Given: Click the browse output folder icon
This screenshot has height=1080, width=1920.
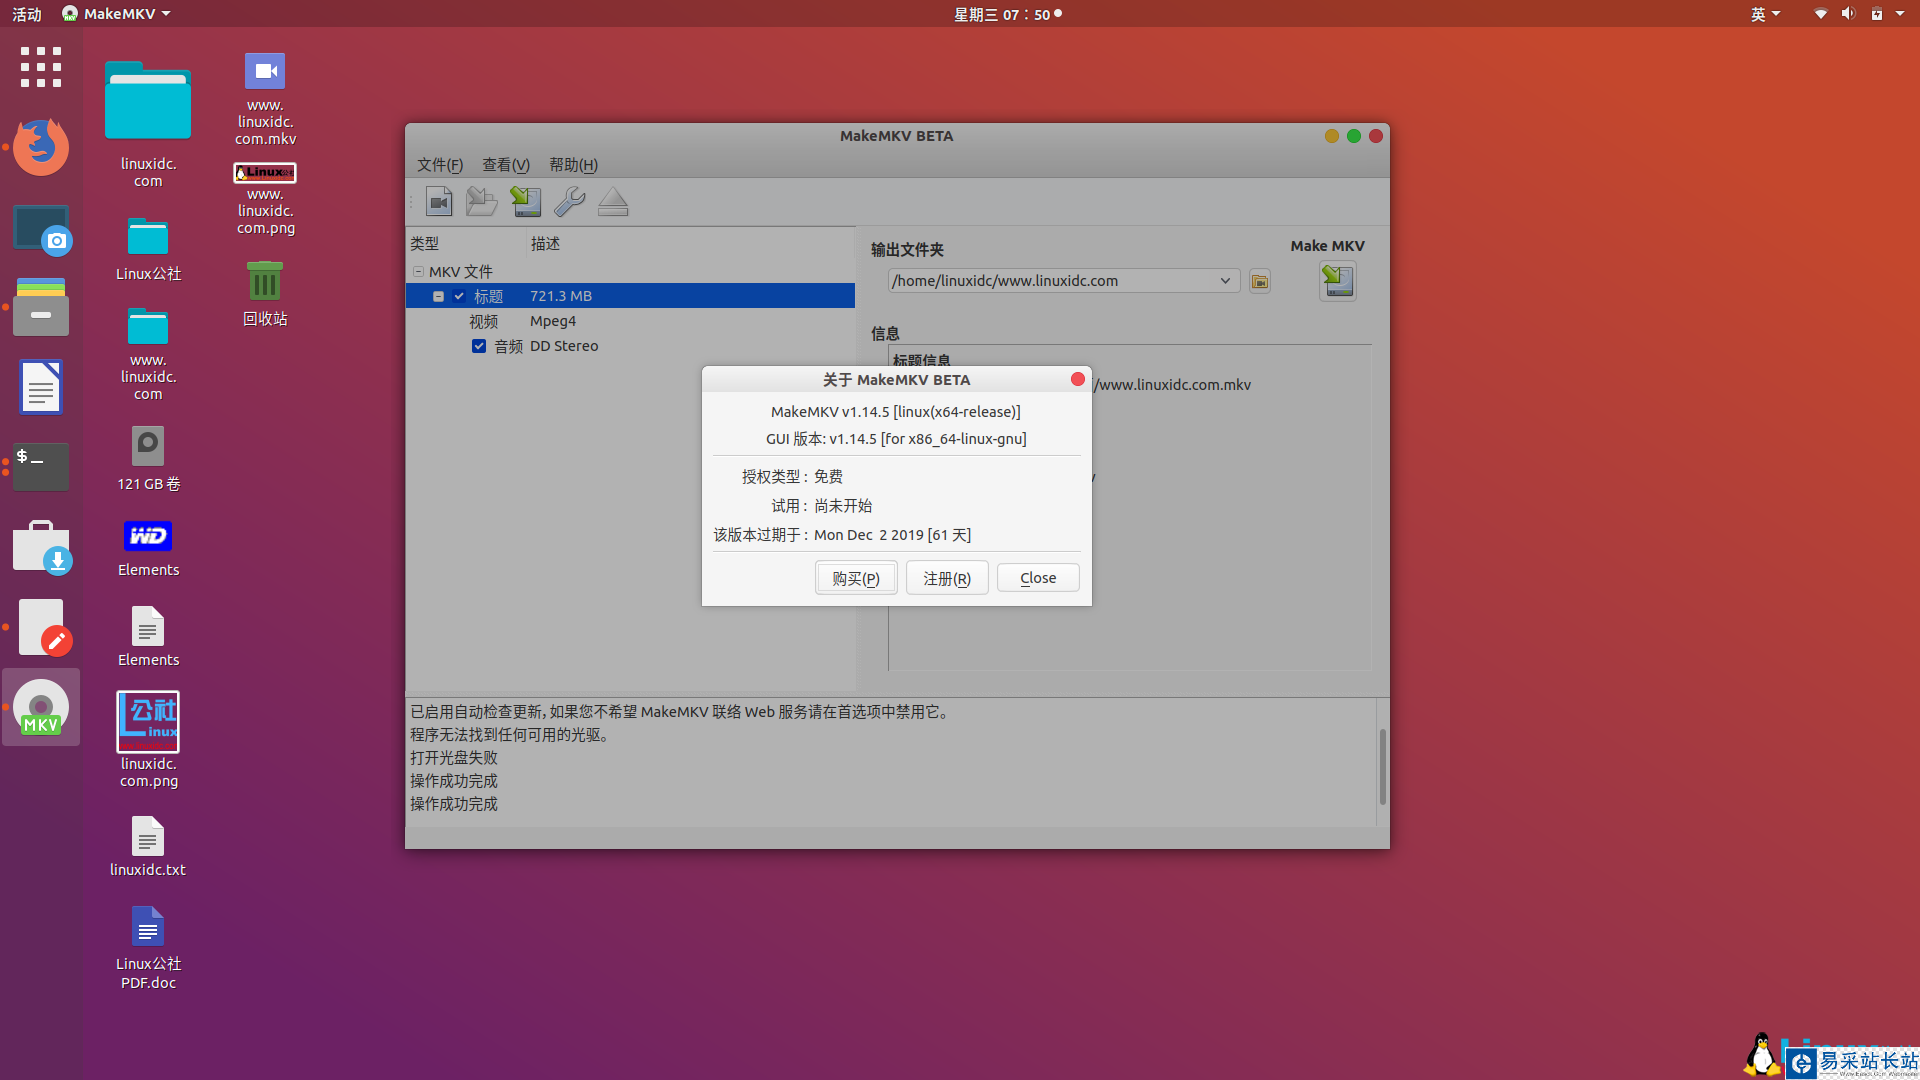Looking at the screenshot, I should [1260, 282].
